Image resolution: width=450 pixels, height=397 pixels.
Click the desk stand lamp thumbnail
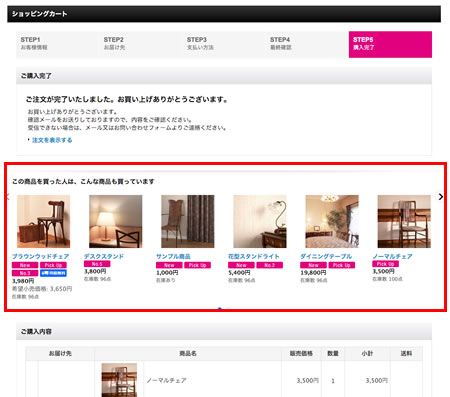(116, 221)
